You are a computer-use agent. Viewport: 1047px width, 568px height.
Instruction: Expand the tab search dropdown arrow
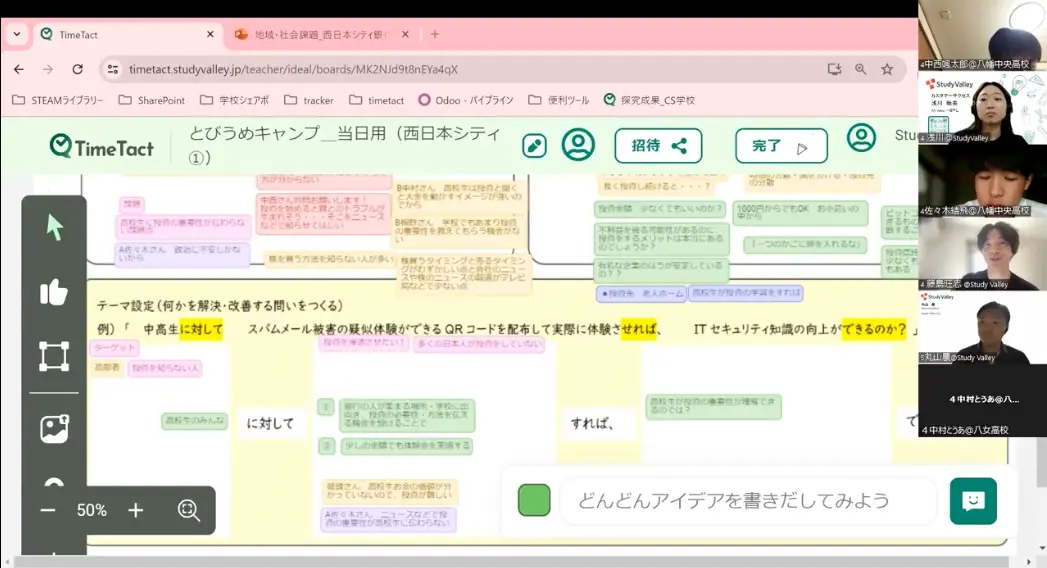(x=17, y=34)
